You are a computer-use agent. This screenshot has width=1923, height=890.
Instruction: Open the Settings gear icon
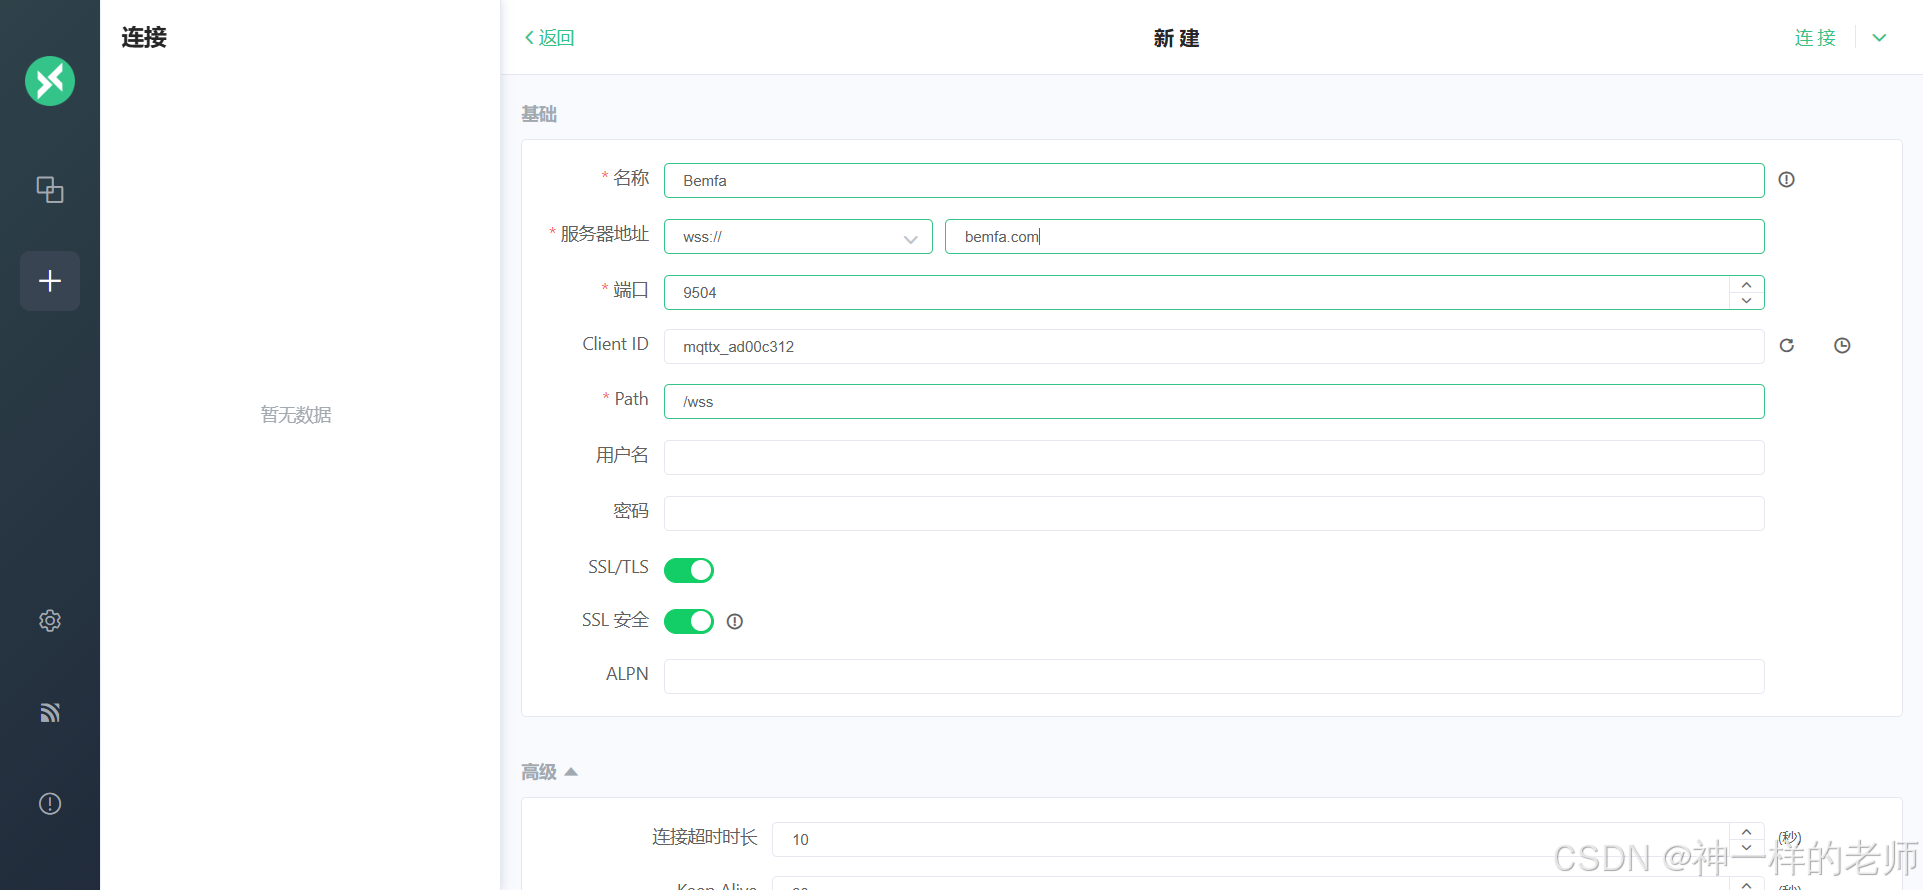[x=50, y=621]
